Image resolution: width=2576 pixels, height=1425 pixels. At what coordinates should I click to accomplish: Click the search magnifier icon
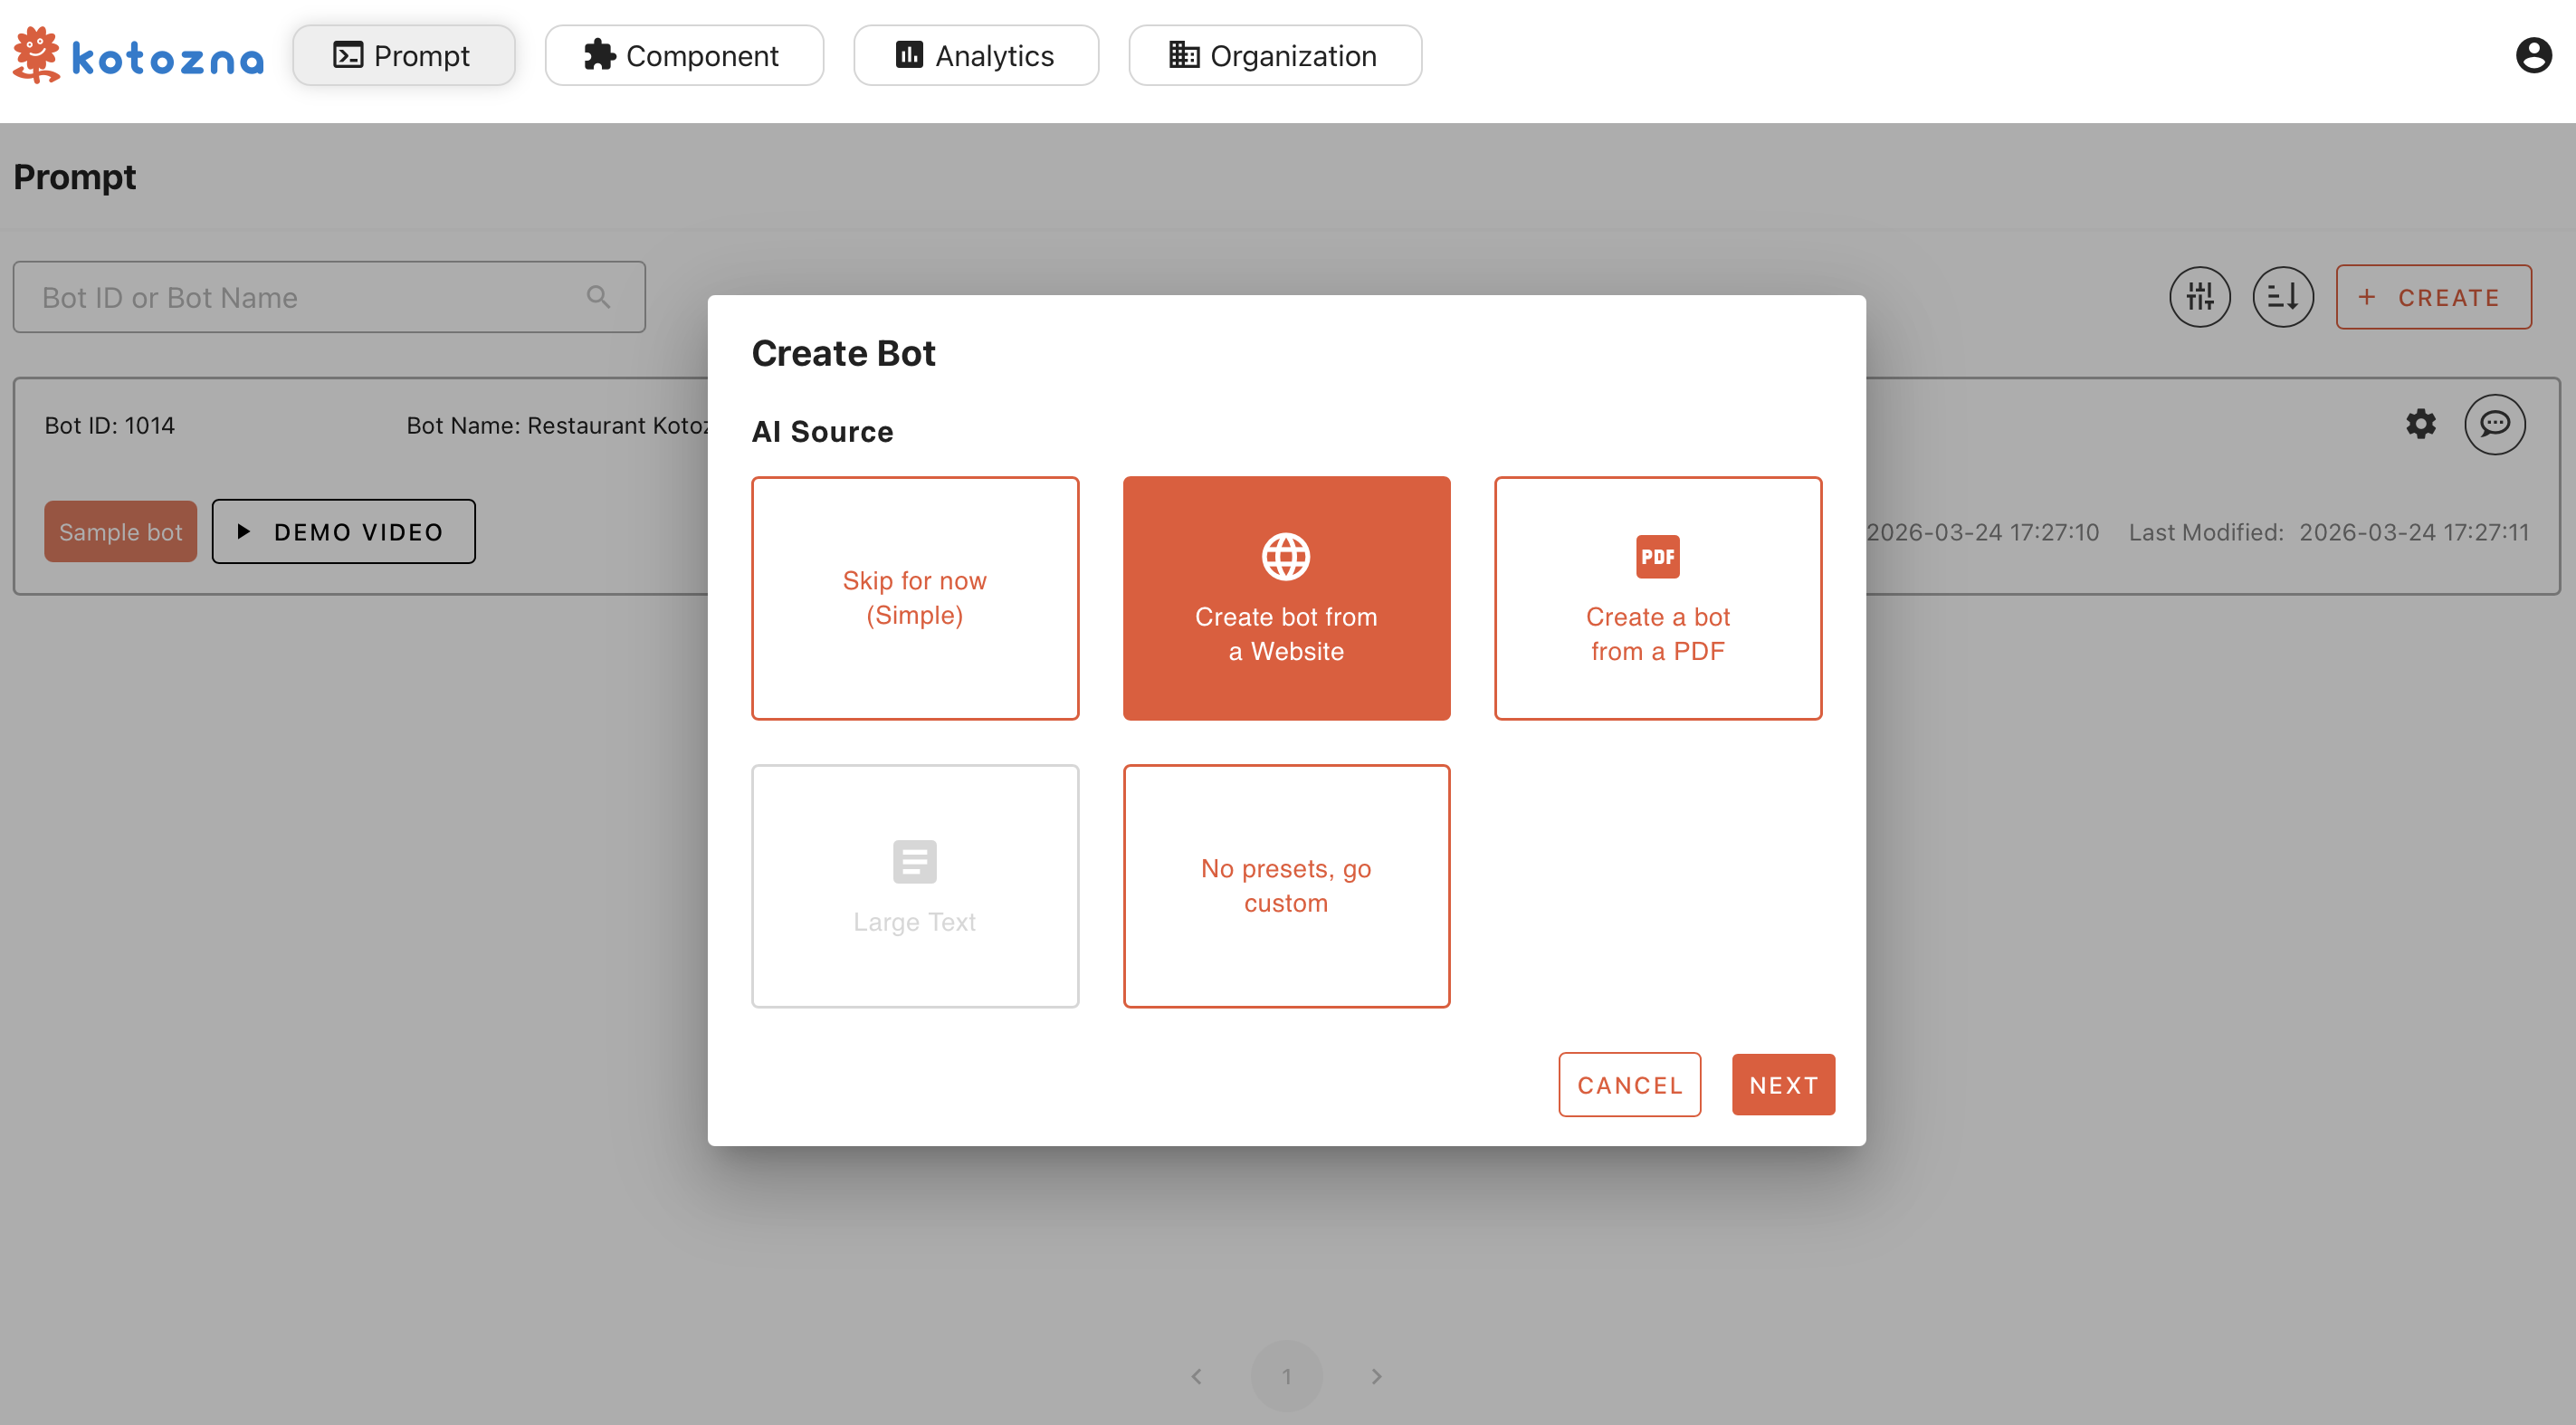point(598,297)
